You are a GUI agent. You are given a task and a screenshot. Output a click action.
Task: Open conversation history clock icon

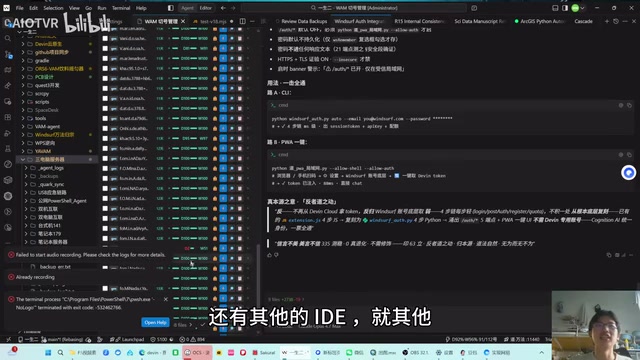coord(616,21)
